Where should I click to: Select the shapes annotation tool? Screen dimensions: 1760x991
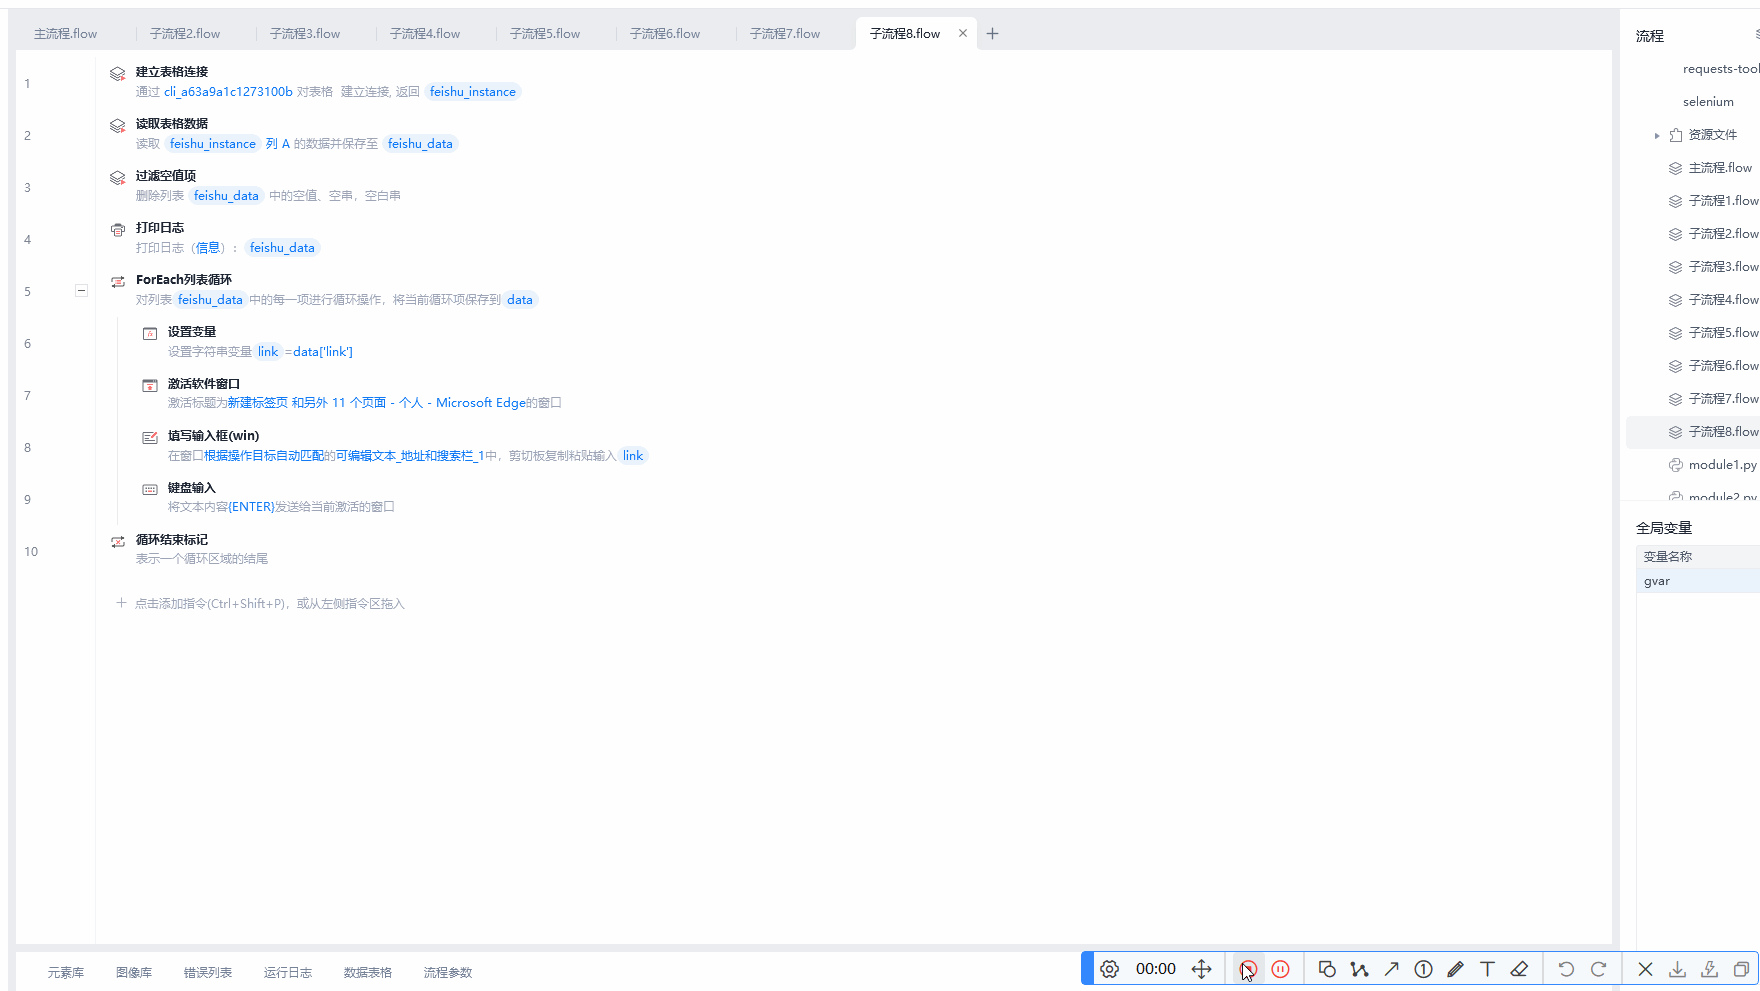click(1327, 969)
